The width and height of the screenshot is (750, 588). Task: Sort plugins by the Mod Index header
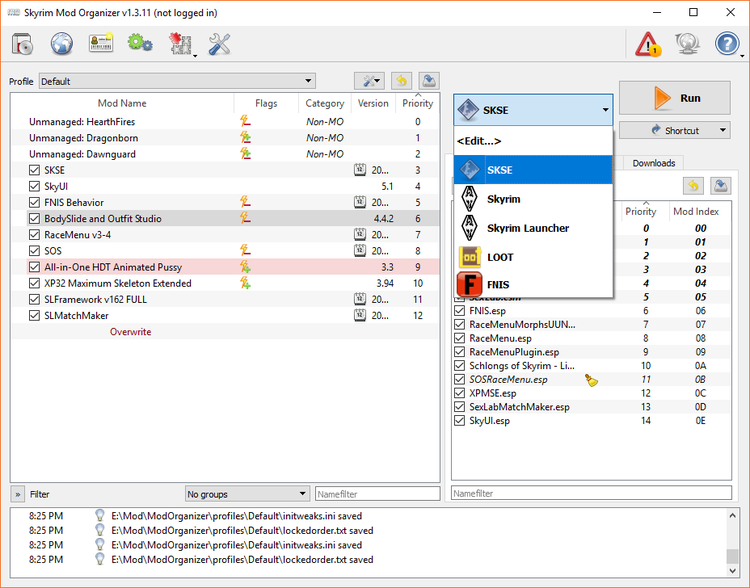point(695,211)
